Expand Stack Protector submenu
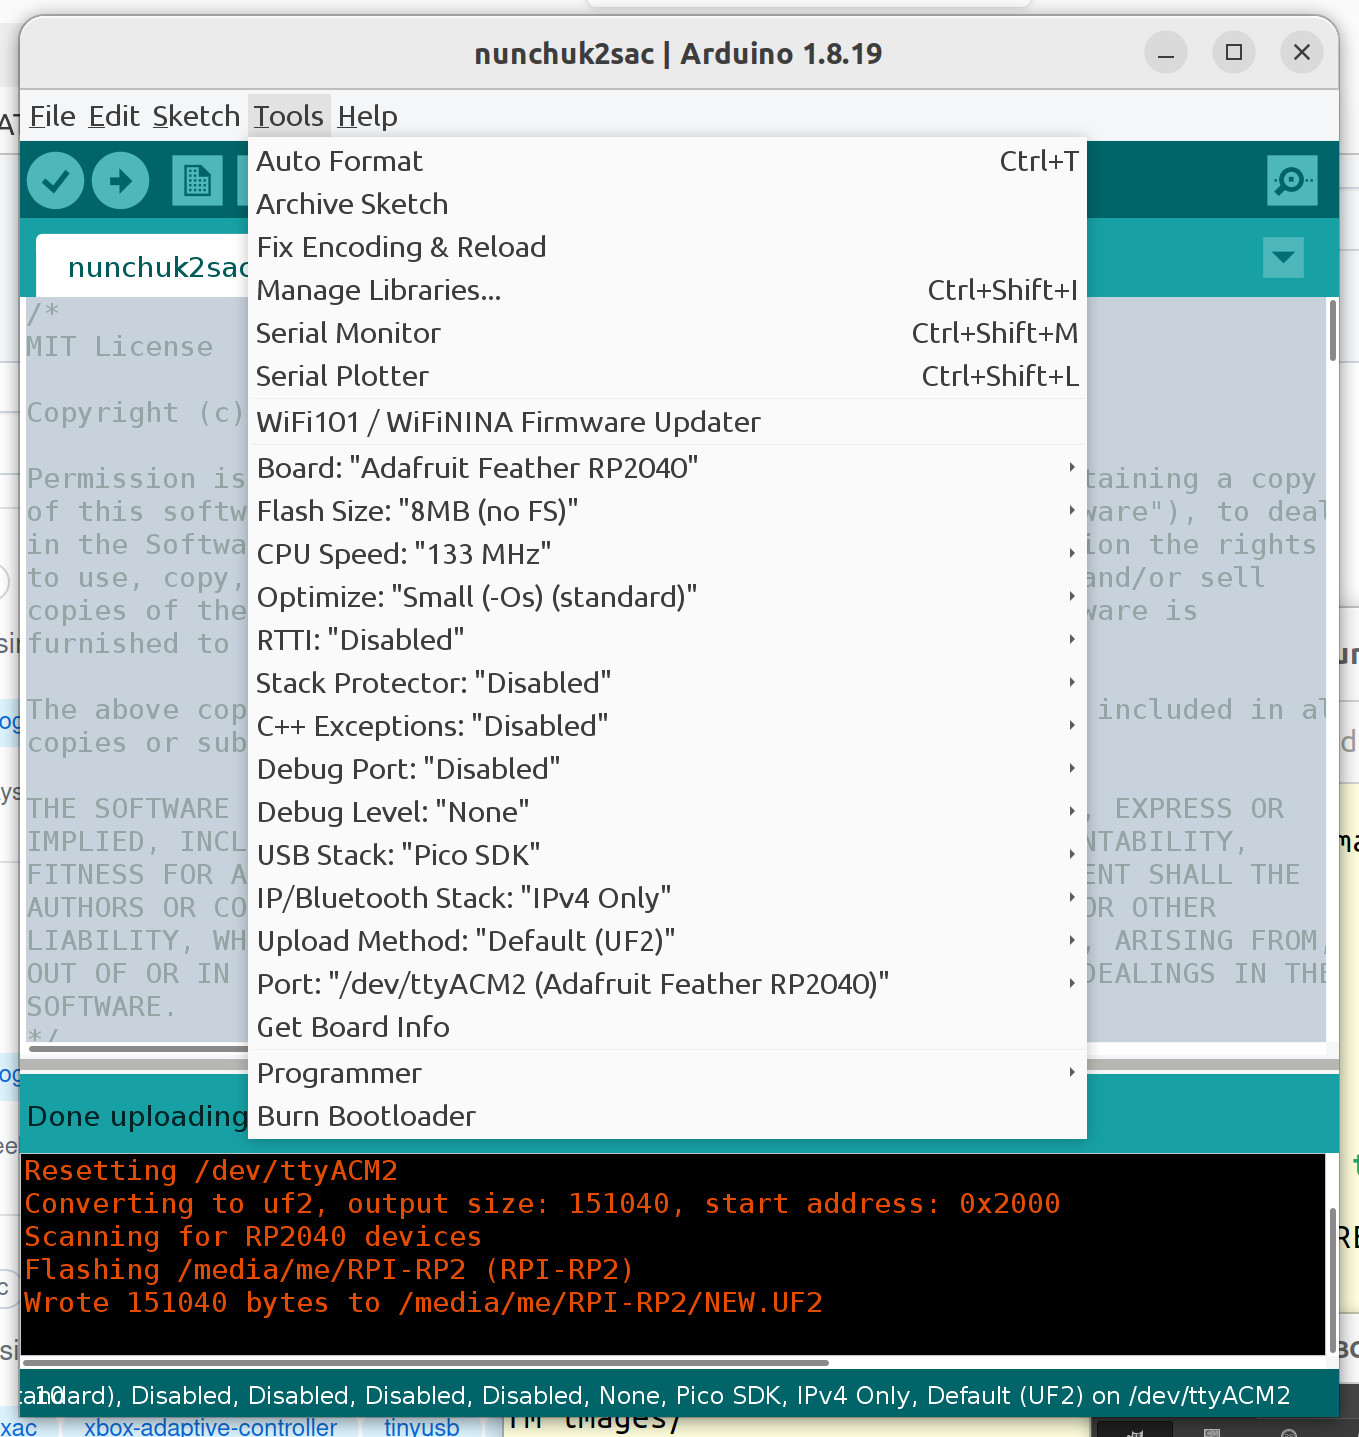 [667, 683]
